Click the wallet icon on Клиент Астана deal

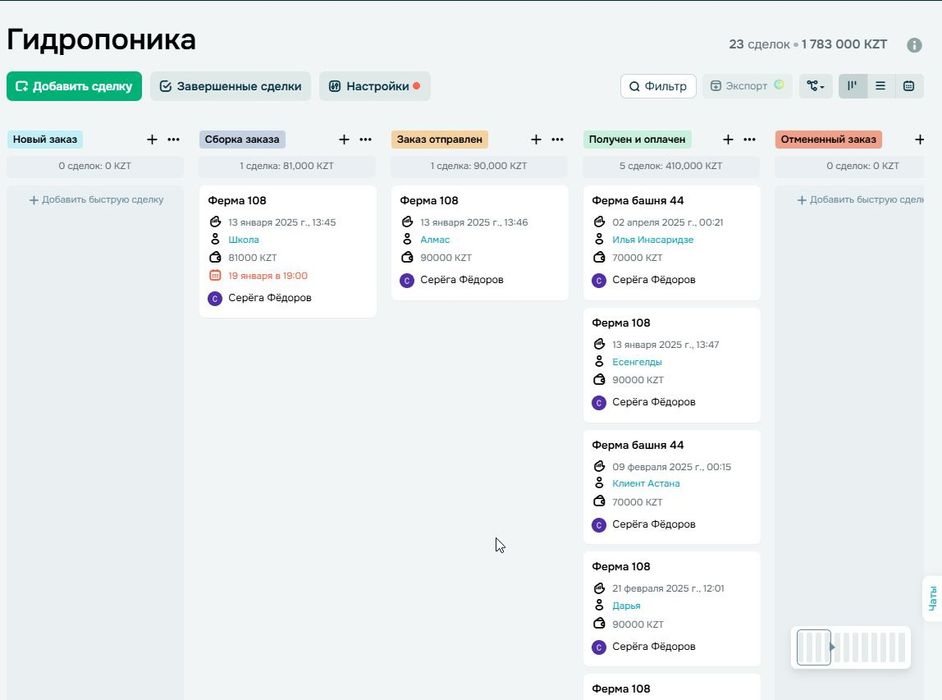599,501
